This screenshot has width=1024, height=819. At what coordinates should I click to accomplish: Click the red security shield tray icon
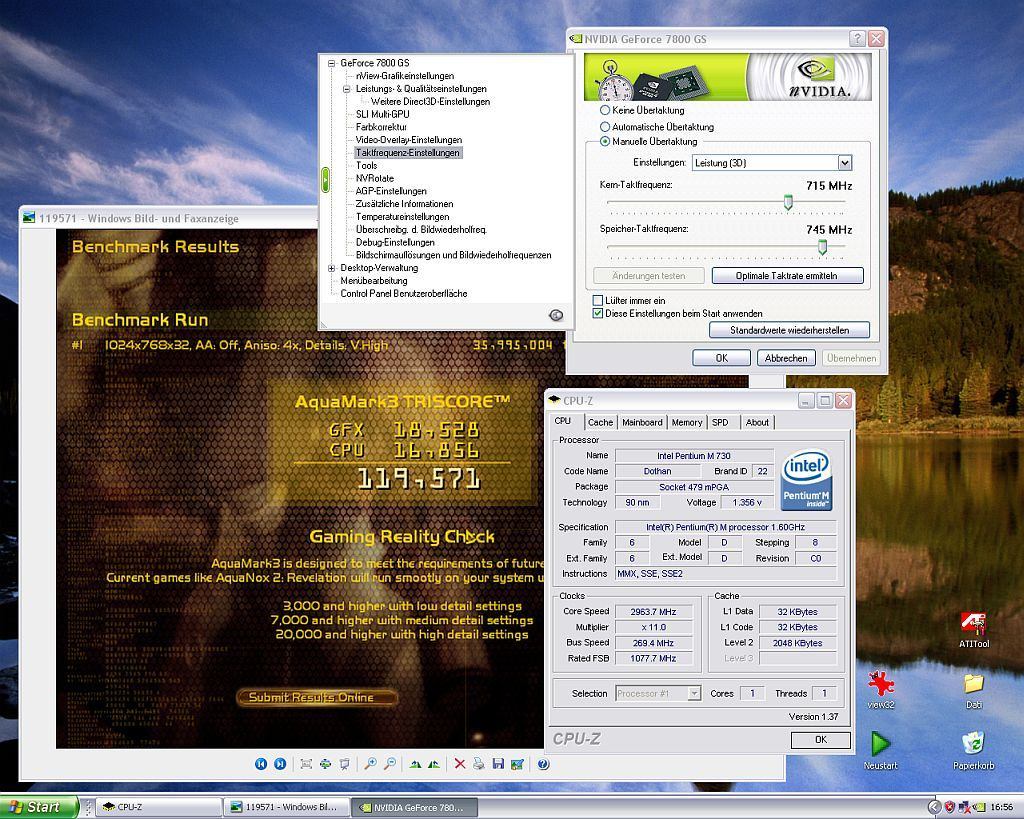(950, 807)
